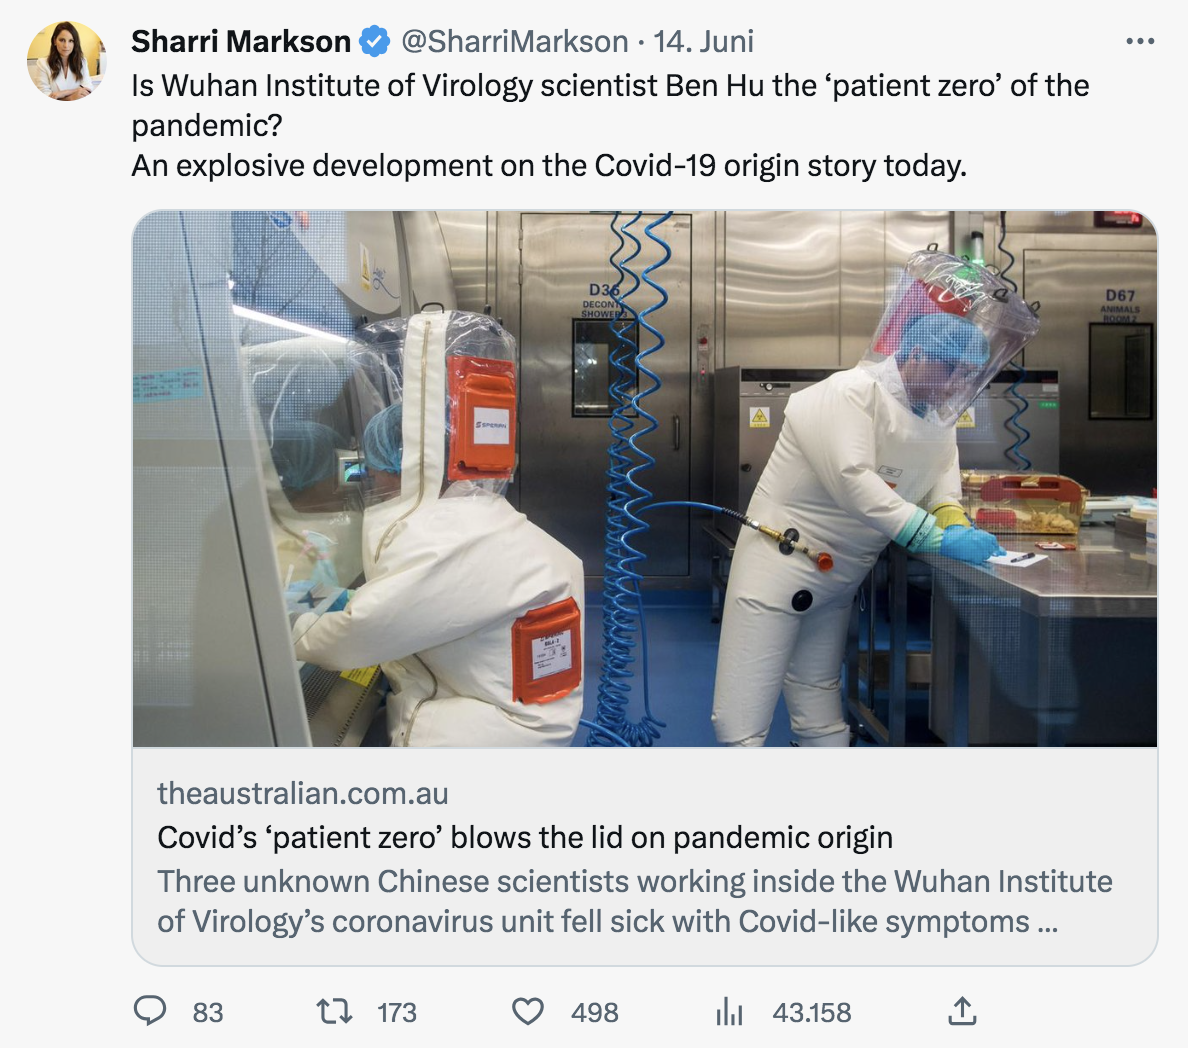Click the reply count 83

point(208,1012)
